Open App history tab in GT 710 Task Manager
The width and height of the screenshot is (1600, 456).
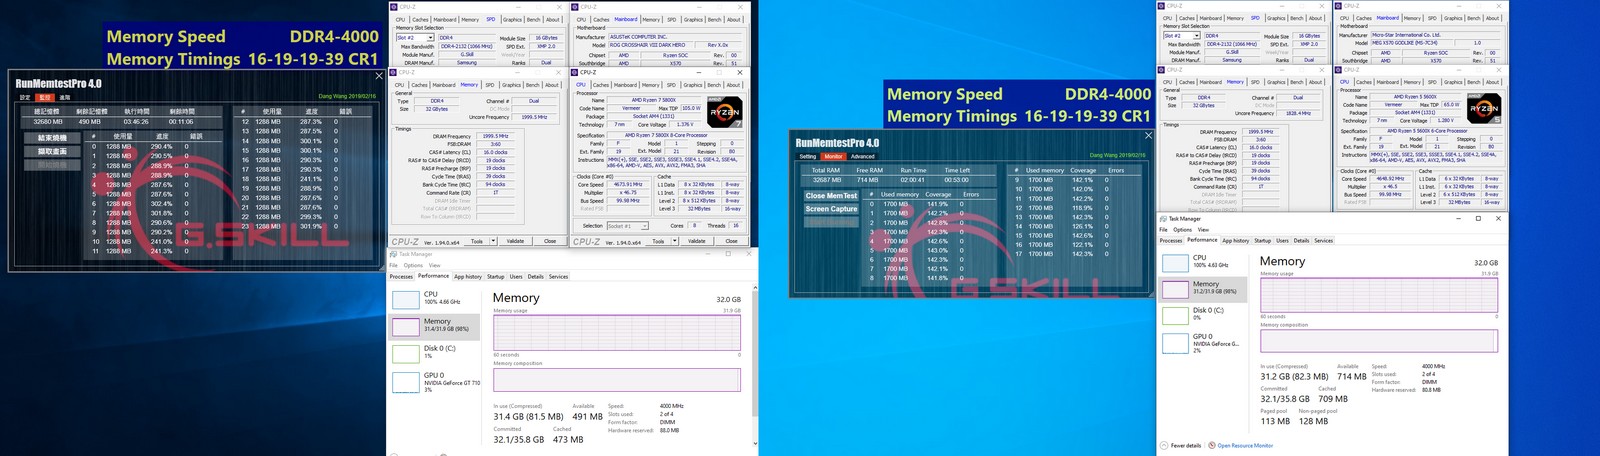[x=468, y=277]
